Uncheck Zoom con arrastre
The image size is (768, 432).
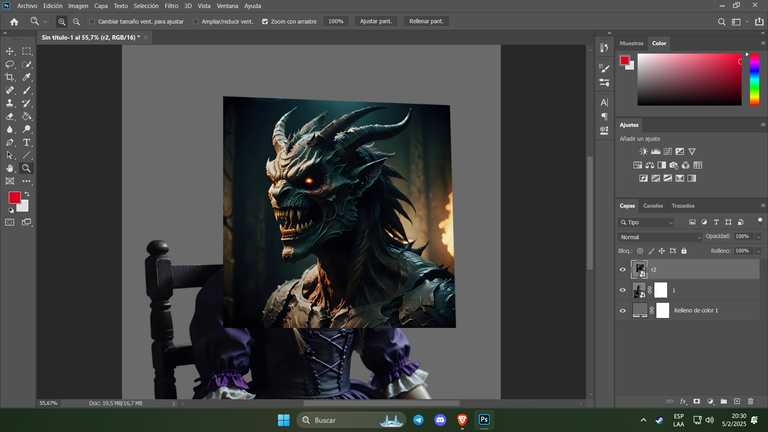click(x=265, y=22)
